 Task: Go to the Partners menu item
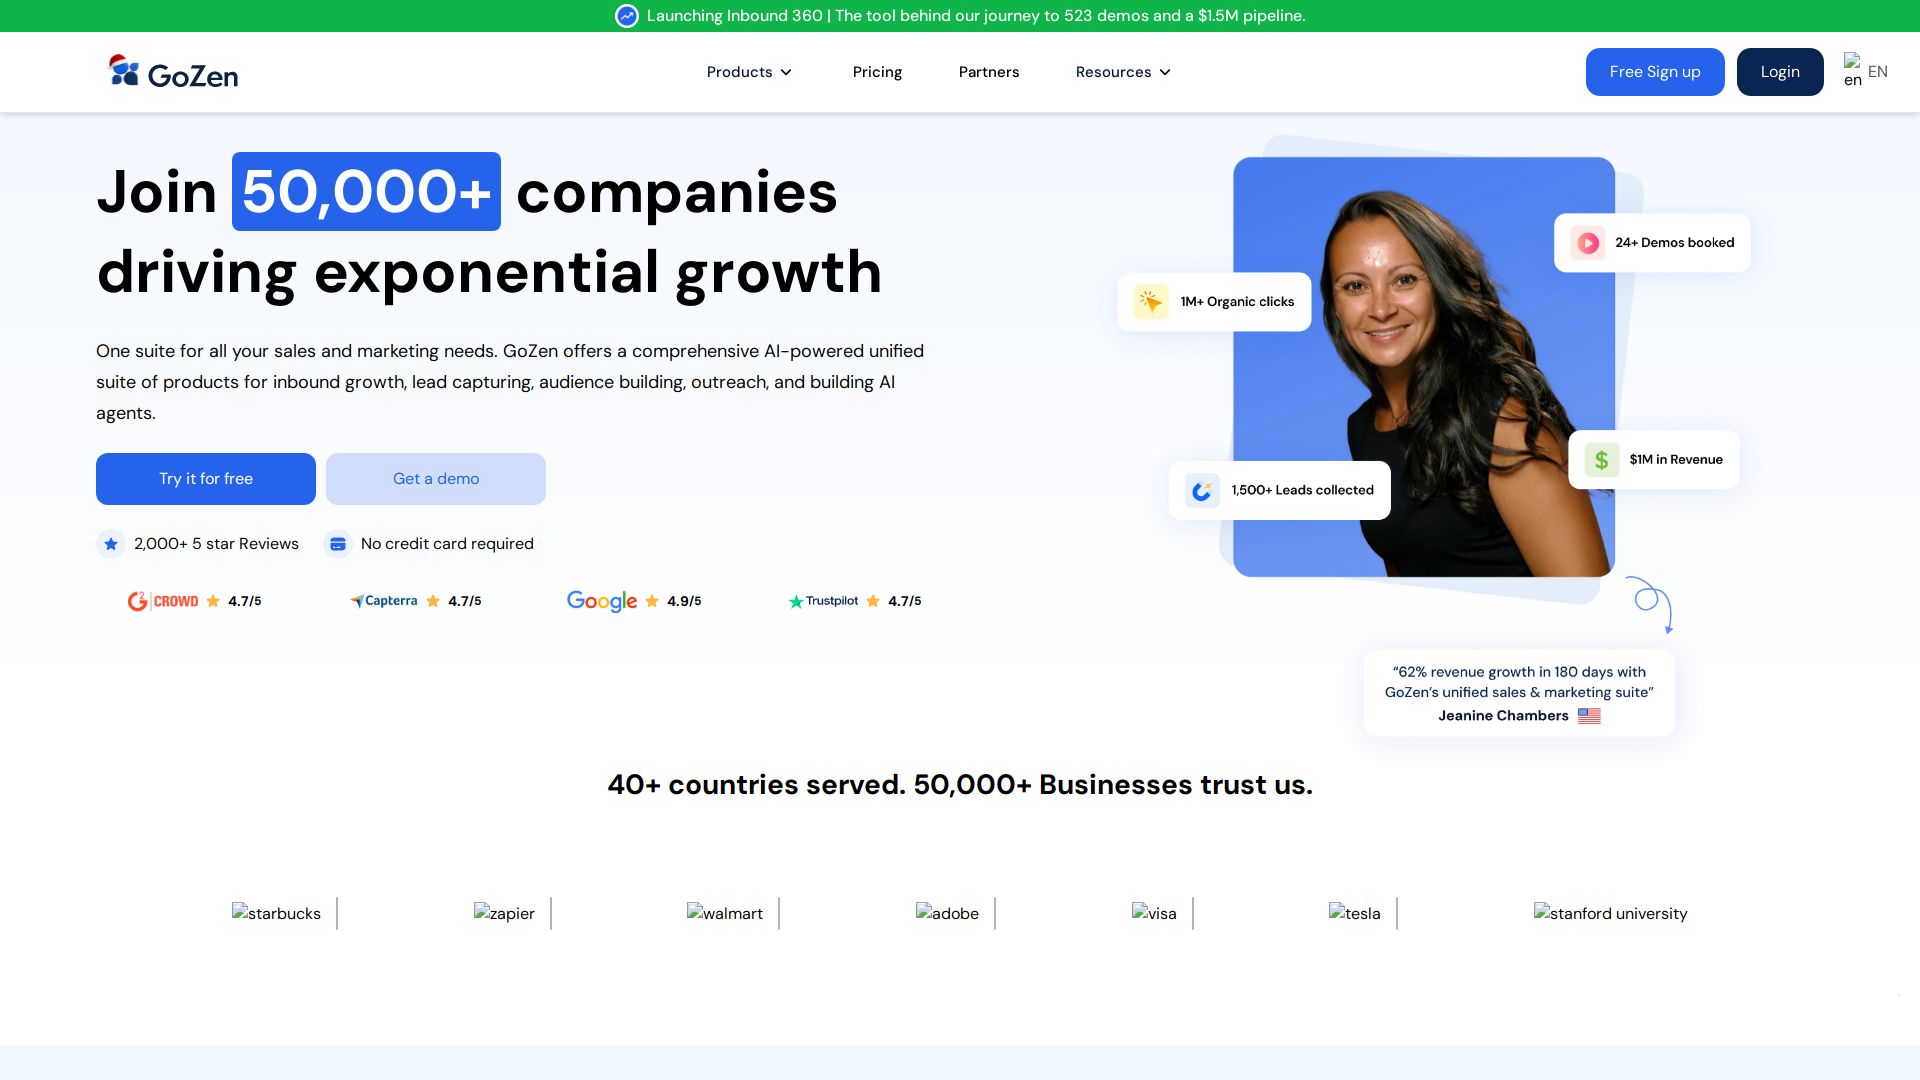989,72
